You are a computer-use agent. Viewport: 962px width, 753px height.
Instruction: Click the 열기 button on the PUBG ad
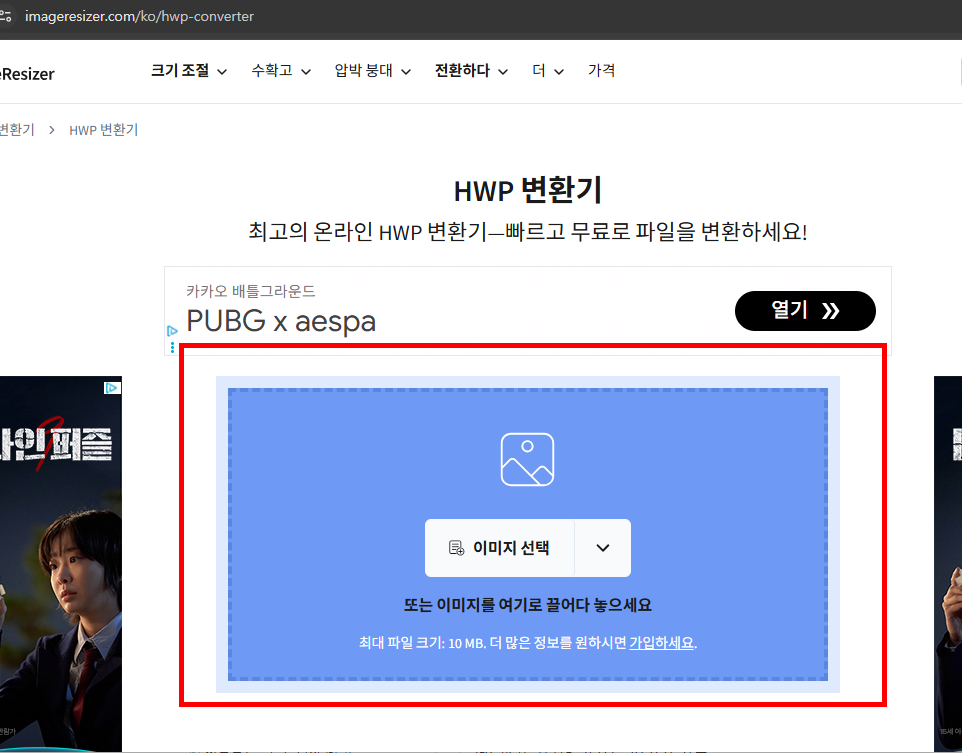[805, 311]
